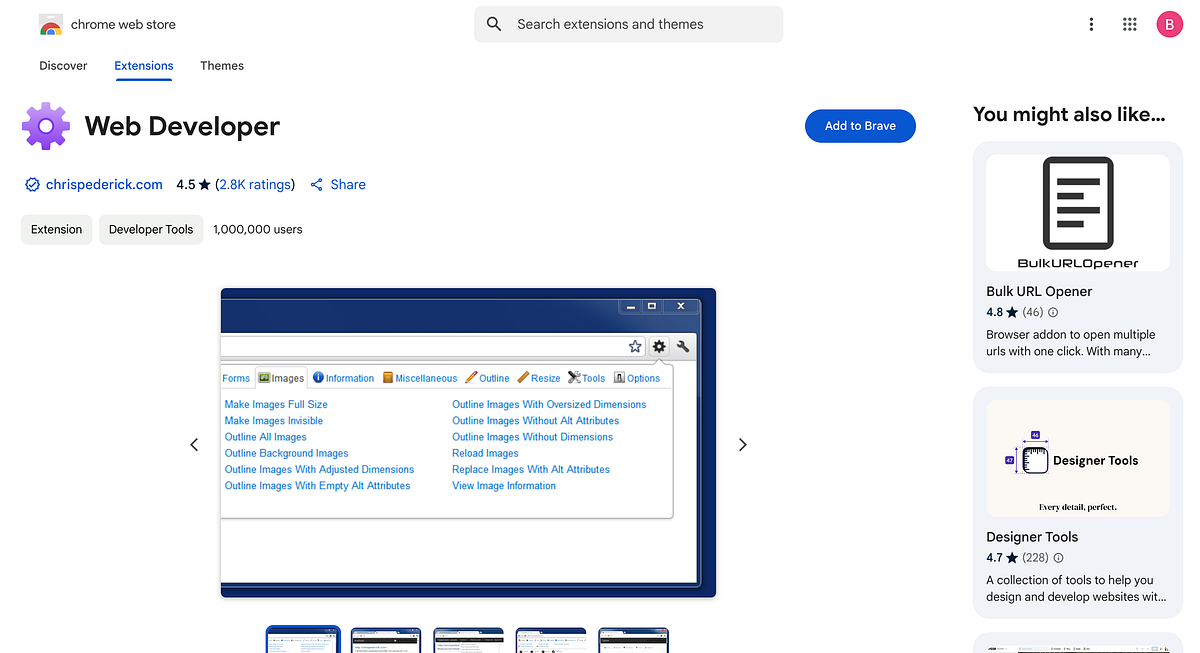Click the info icon next to Designer Tools' rating
The width and height of the screenshot is (1200, 653).
pos(1057,558)
